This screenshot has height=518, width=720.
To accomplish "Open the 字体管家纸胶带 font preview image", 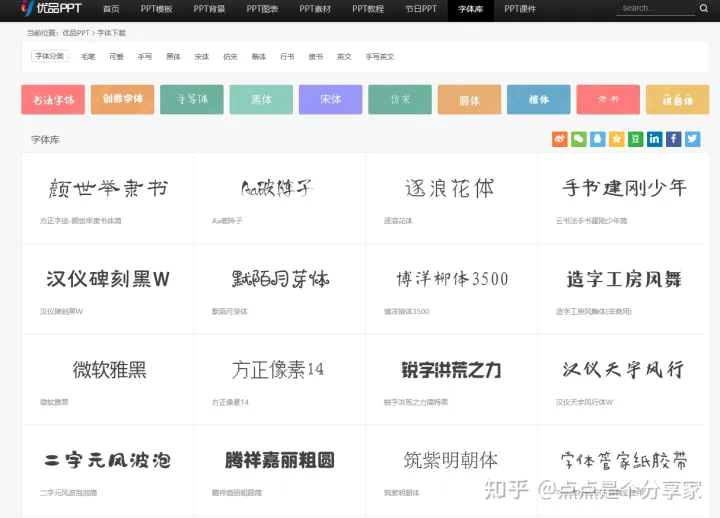I will (x=624, y=460).
